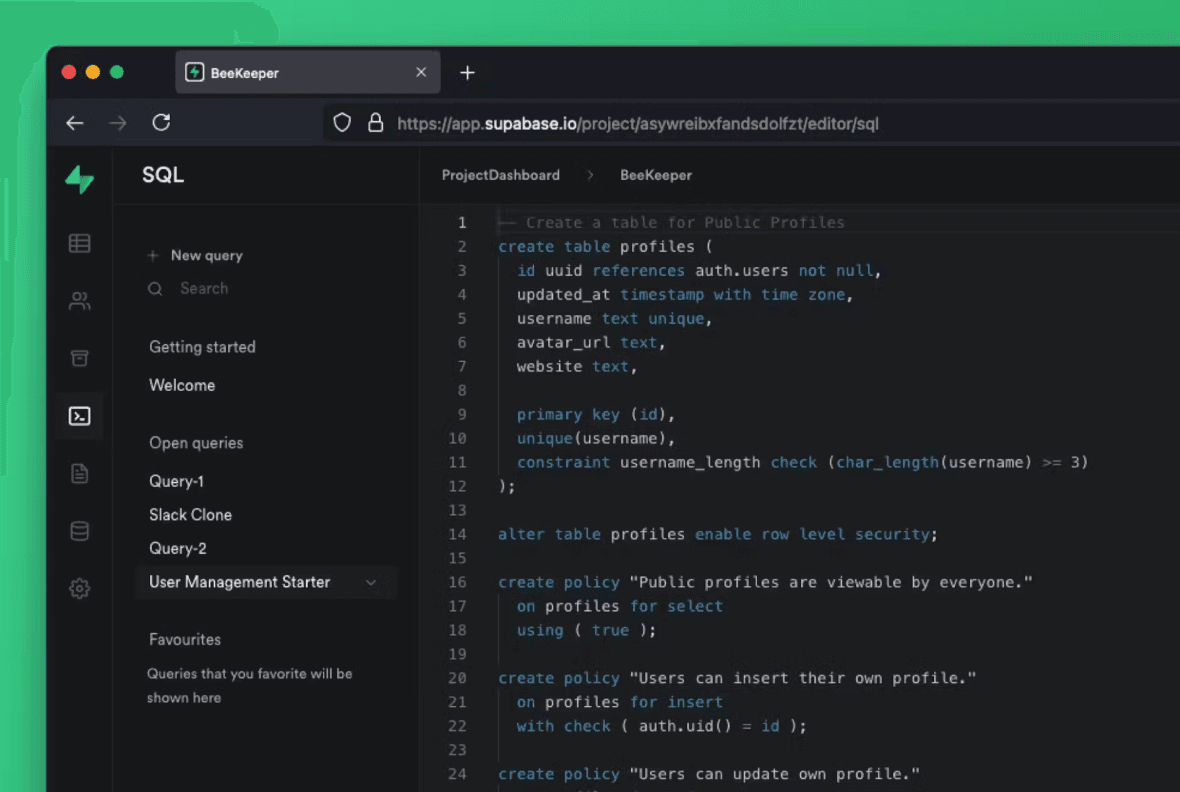The width and height of the screenshot is (1180, 792).
Task: Open the Slack Clone query
Action: 190,515
